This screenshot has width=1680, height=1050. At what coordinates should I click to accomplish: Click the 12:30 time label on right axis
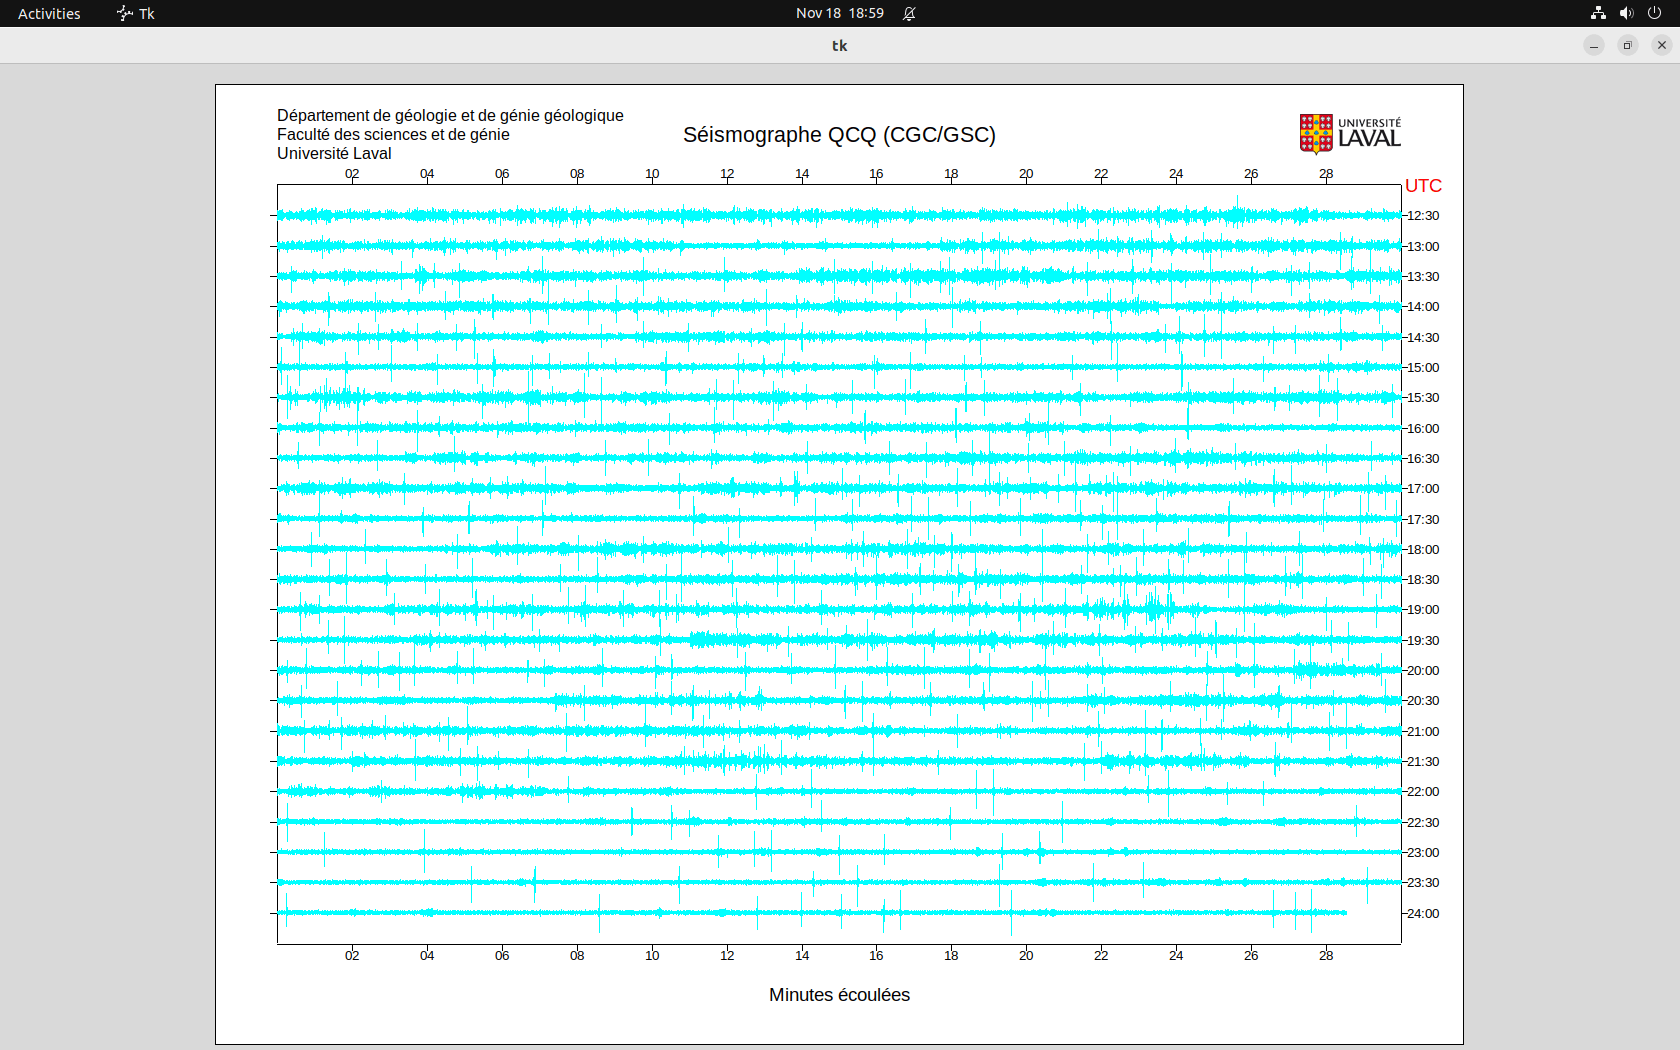[x=1423, y=216]
